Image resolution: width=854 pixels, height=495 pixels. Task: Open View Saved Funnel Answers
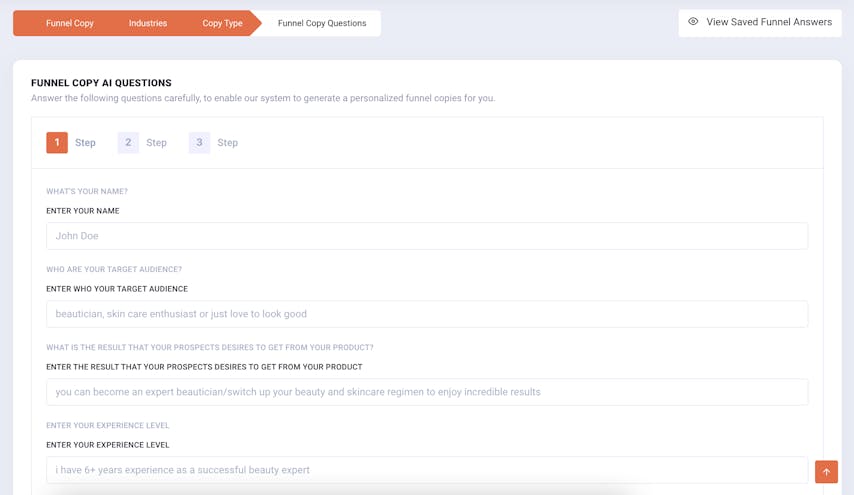click(768, 22)
